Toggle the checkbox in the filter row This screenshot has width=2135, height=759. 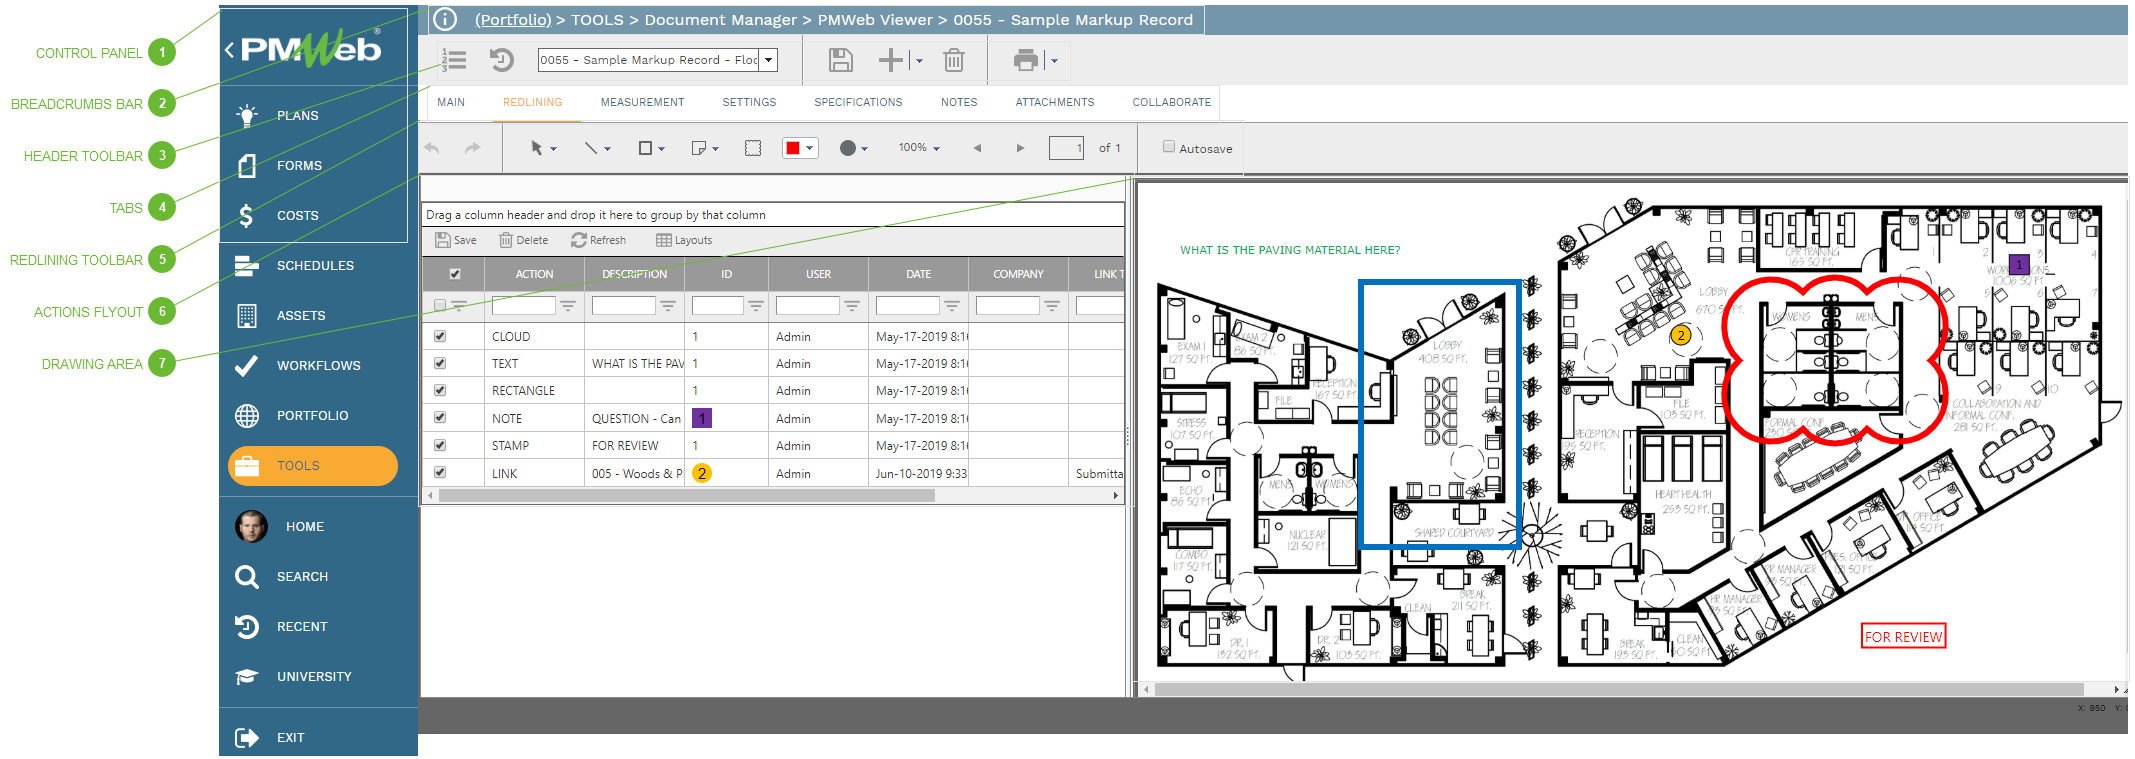pos(440,305)
